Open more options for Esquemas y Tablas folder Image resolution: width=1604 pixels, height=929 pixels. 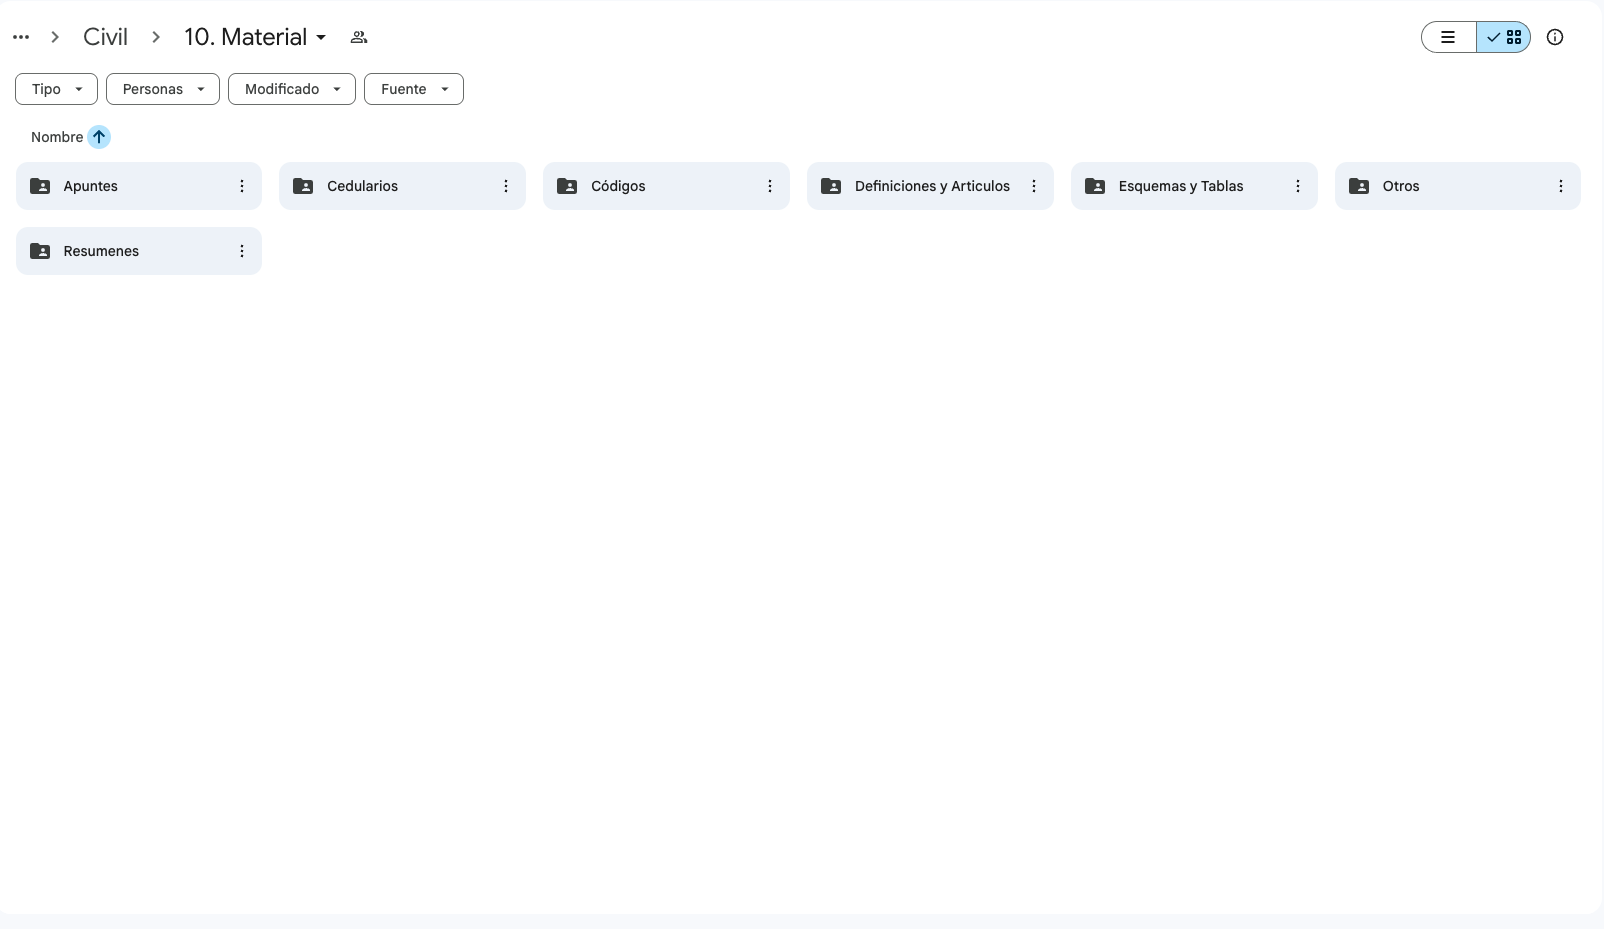(1298, 186)
